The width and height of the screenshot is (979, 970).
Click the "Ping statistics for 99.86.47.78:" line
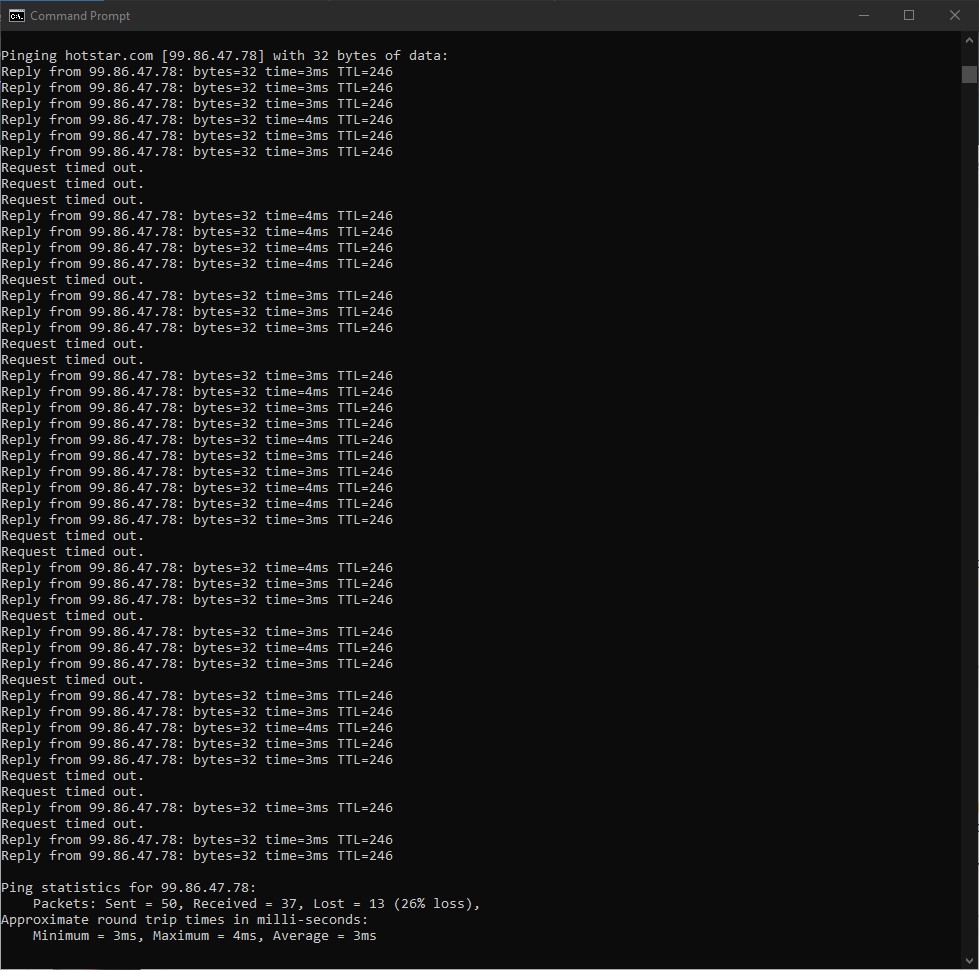tap(128, 888)
